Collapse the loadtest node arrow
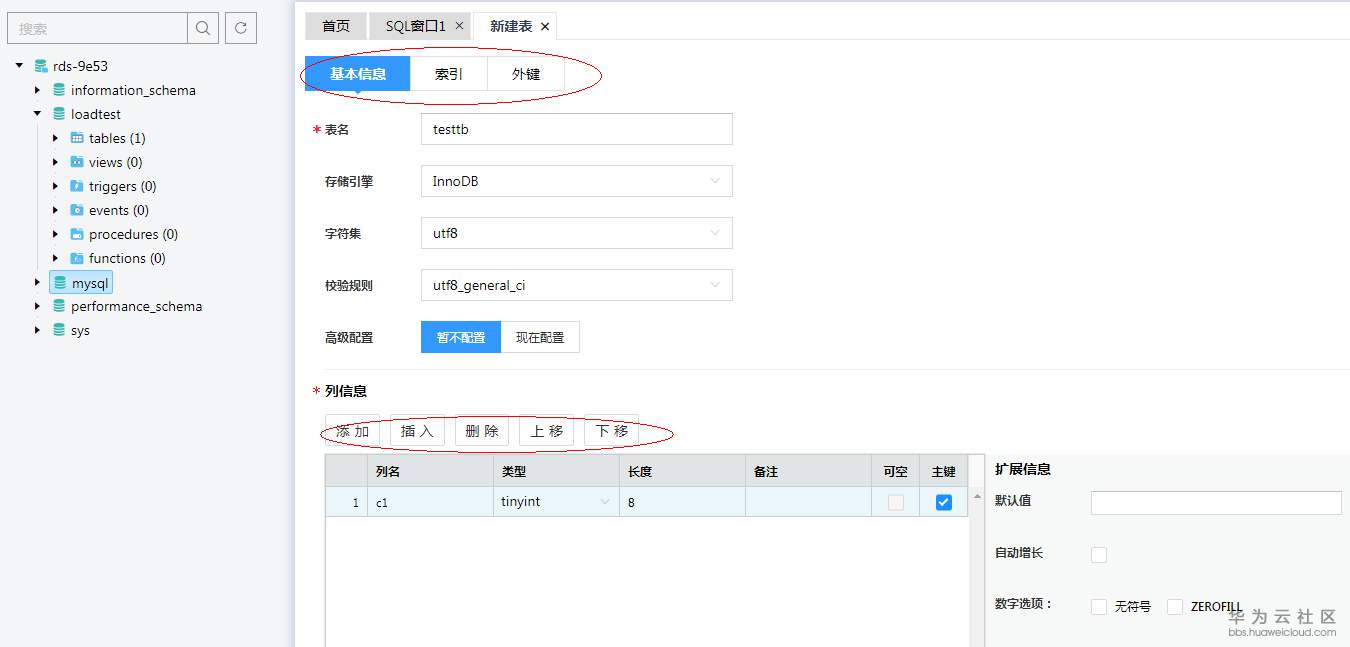The image size is (1350, 647). pyautogui.click(x=37, y=114)
